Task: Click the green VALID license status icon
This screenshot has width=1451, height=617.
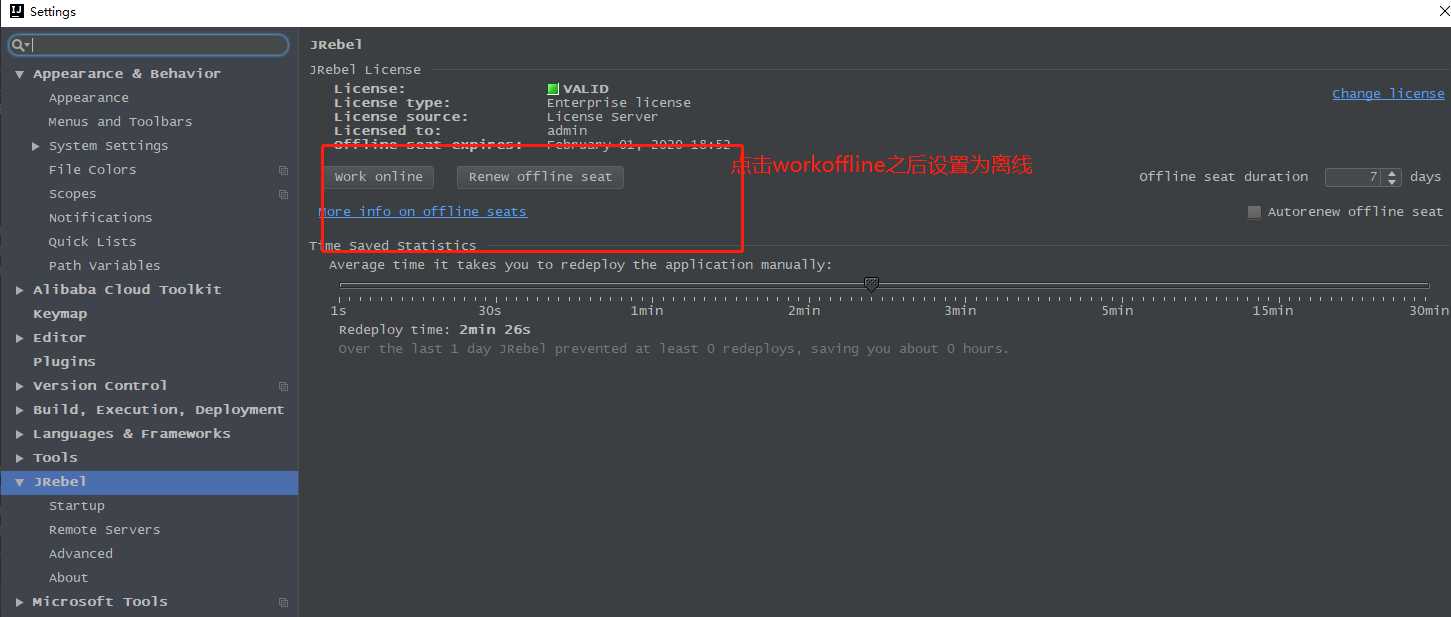Action: (553, 89)
